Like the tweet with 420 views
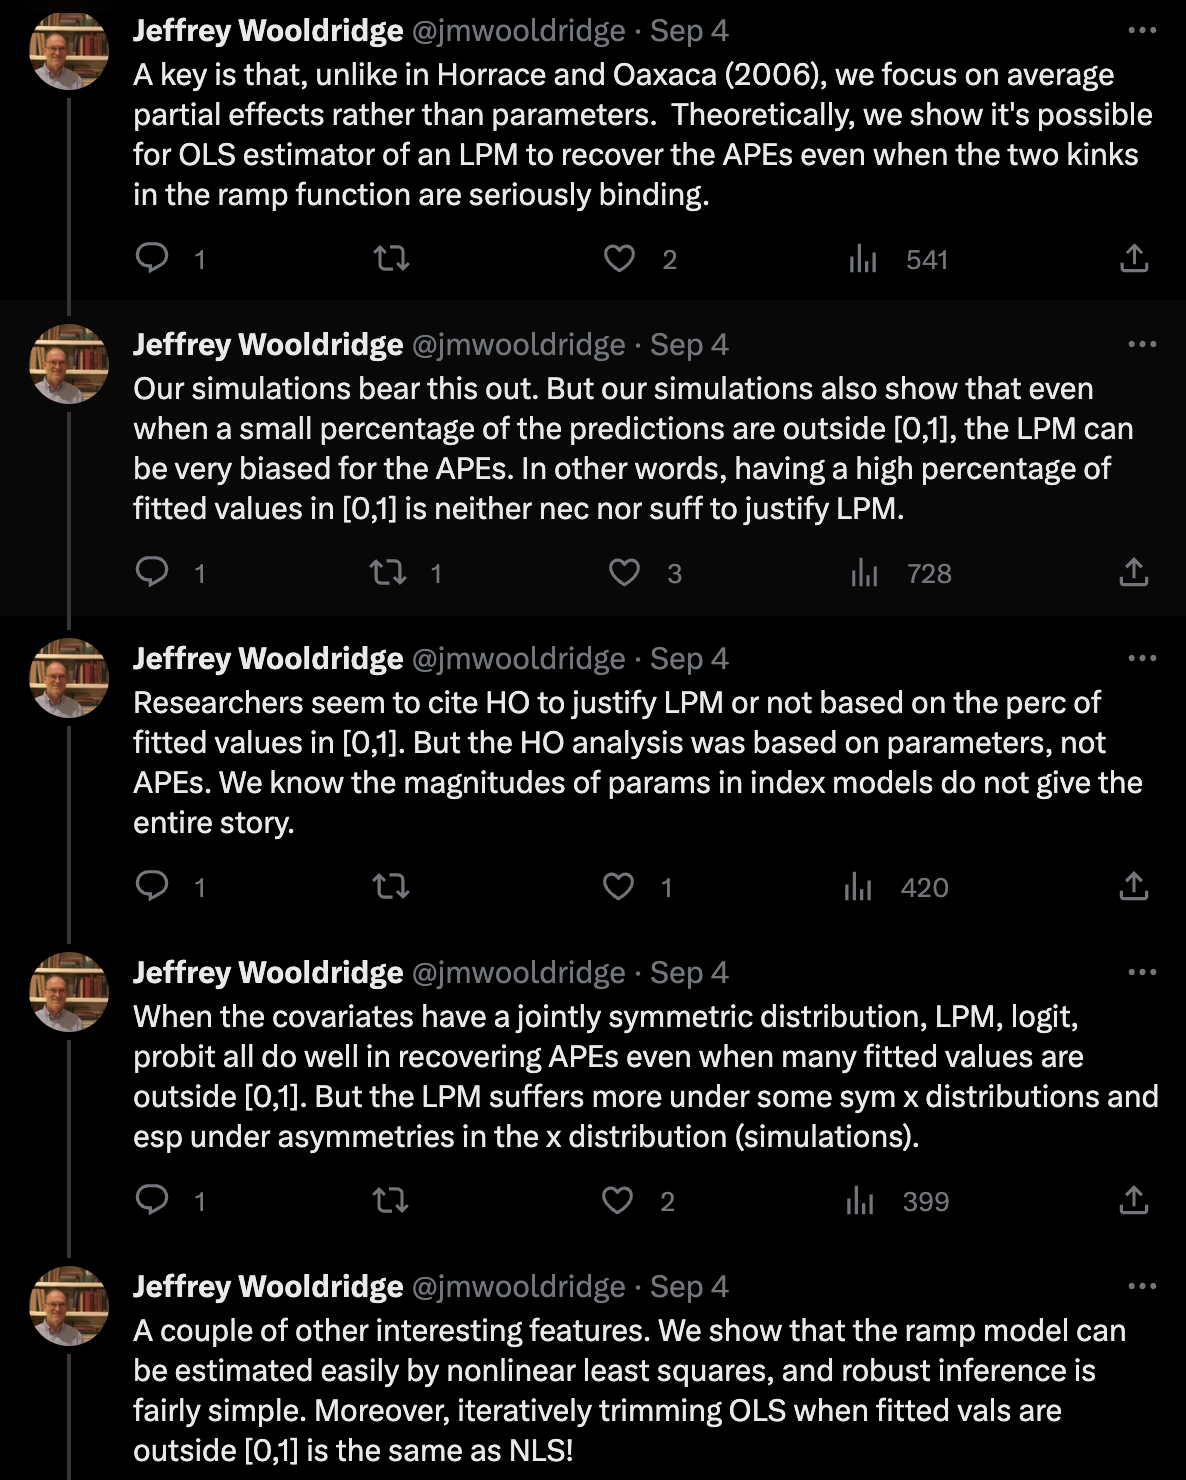Image resolution: width=1186 pixels, height=1480 pixels. point(618,886)
